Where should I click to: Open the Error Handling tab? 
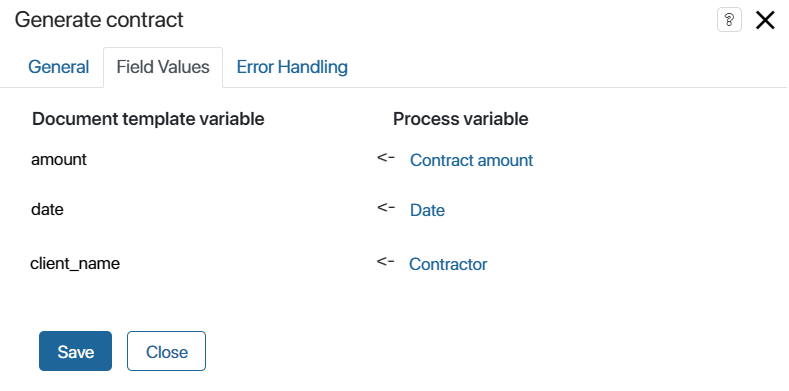pyautogui.click(x=292, y=67)
